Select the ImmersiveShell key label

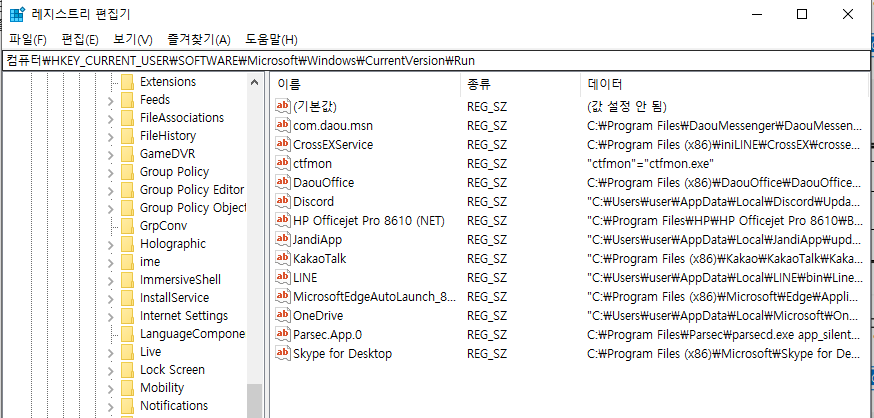point(180,280)
